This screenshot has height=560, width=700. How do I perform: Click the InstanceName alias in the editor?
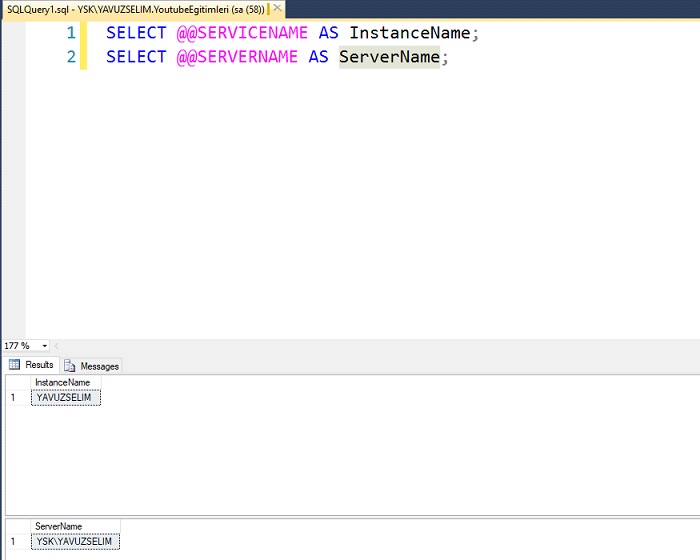click(x=410, y=33)
